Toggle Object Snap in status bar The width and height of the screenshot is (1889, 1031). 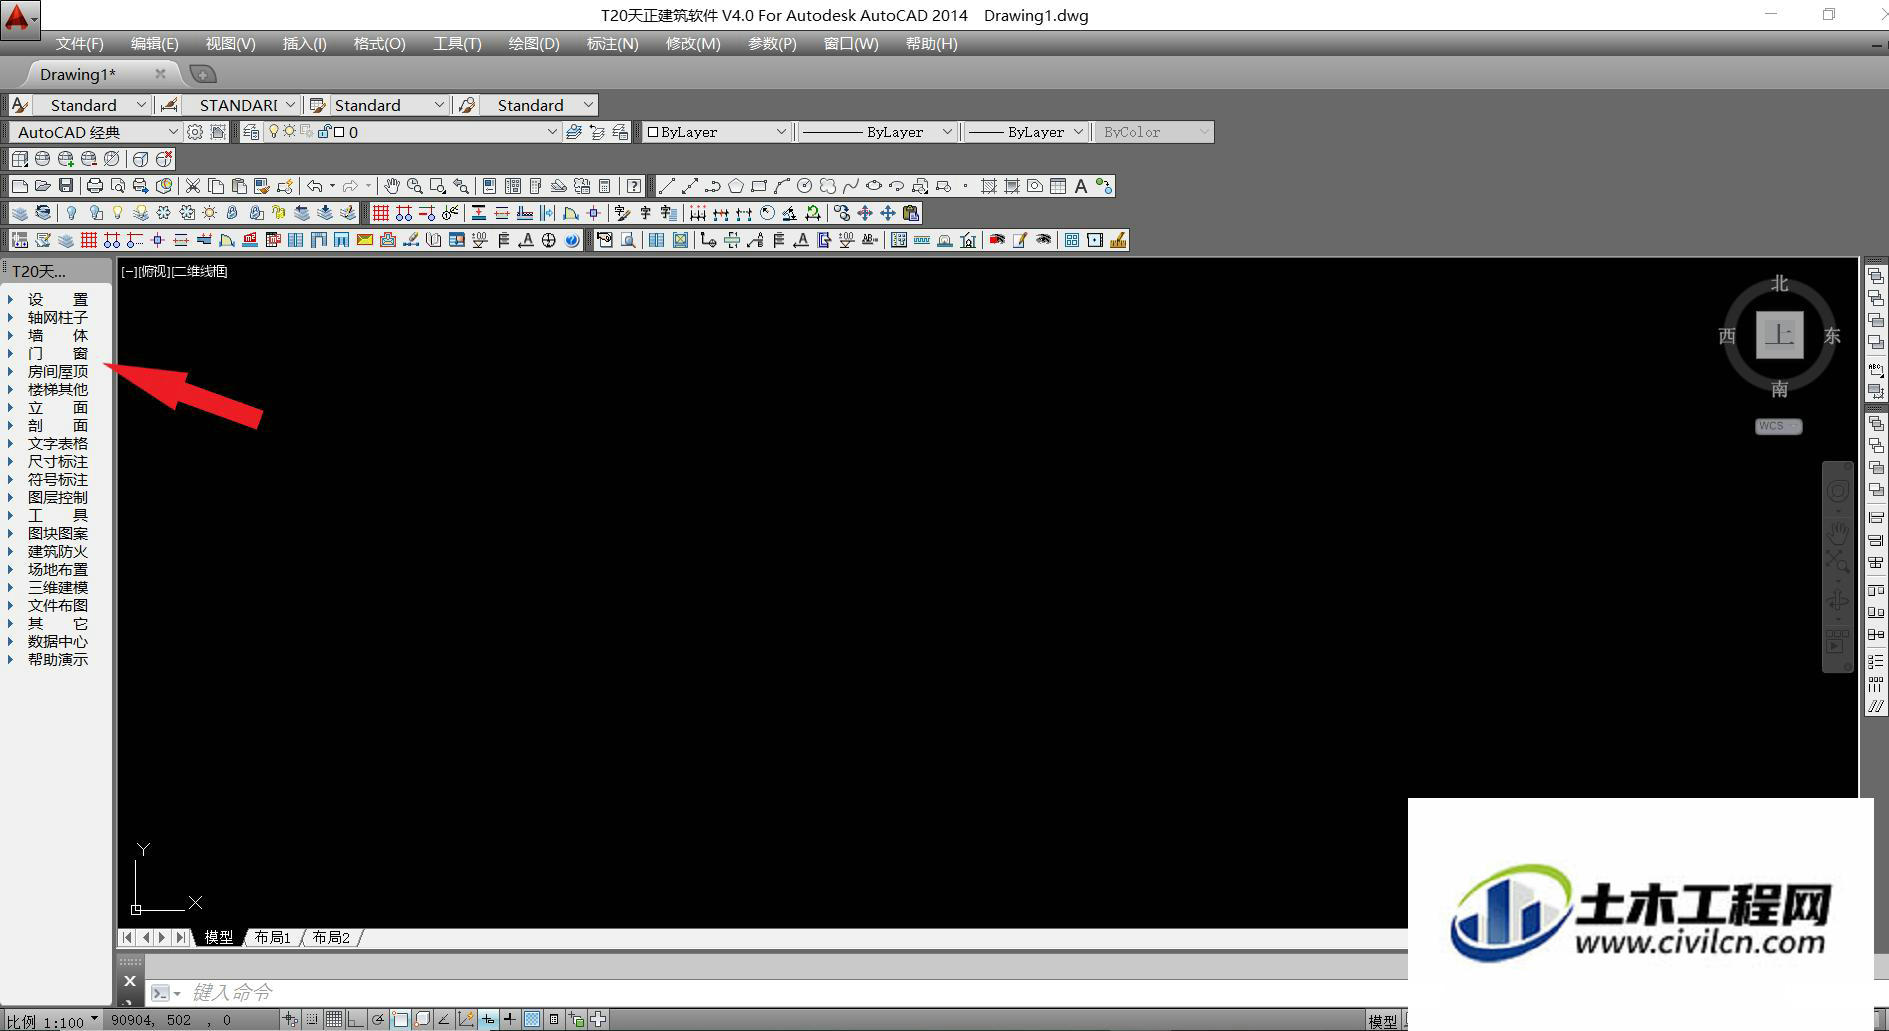tap(400, 1020)
